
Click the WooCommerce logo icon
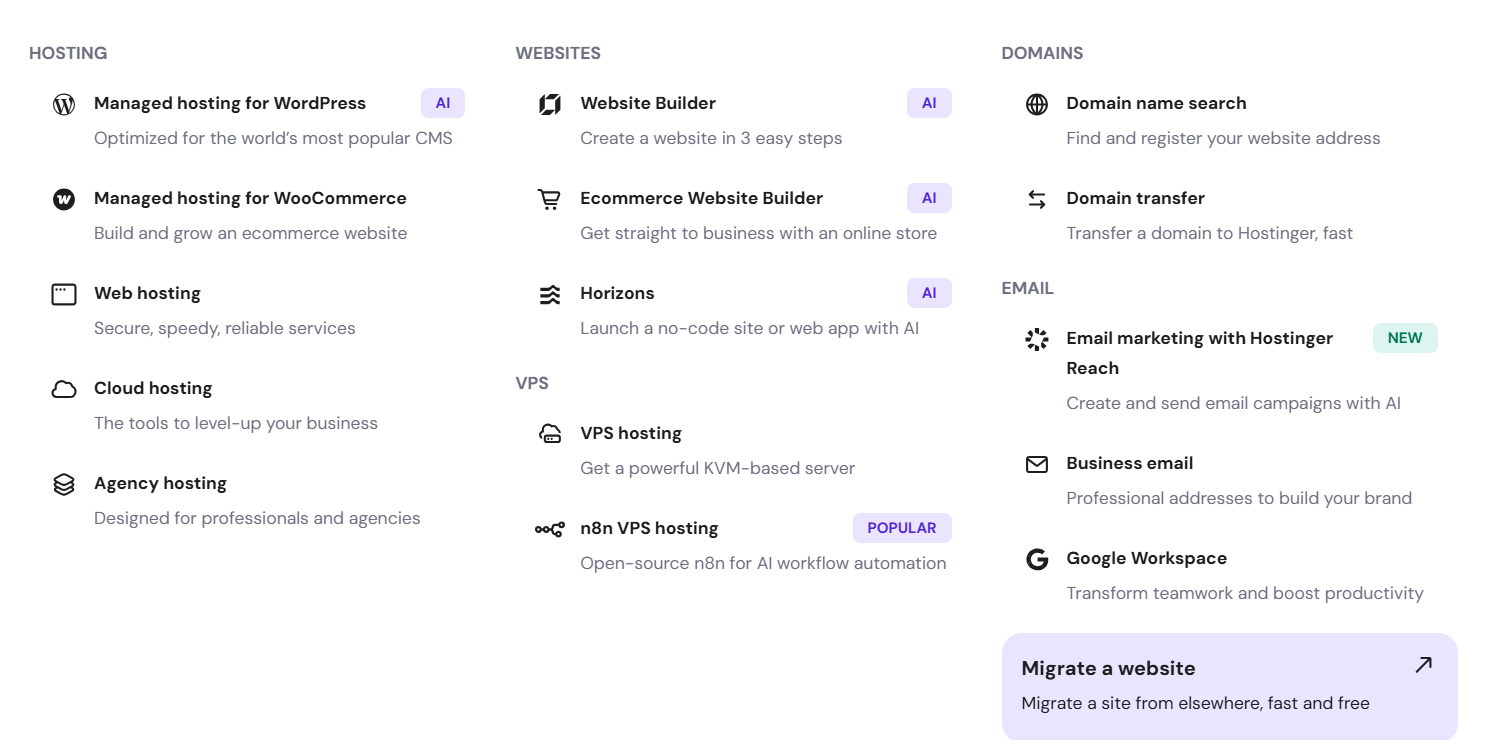point(64,199)
